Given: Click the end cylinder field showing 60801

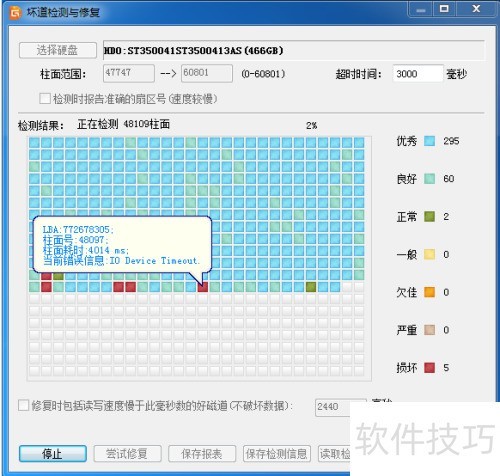Looking at the screenshot, I should [x=207, y=73].
